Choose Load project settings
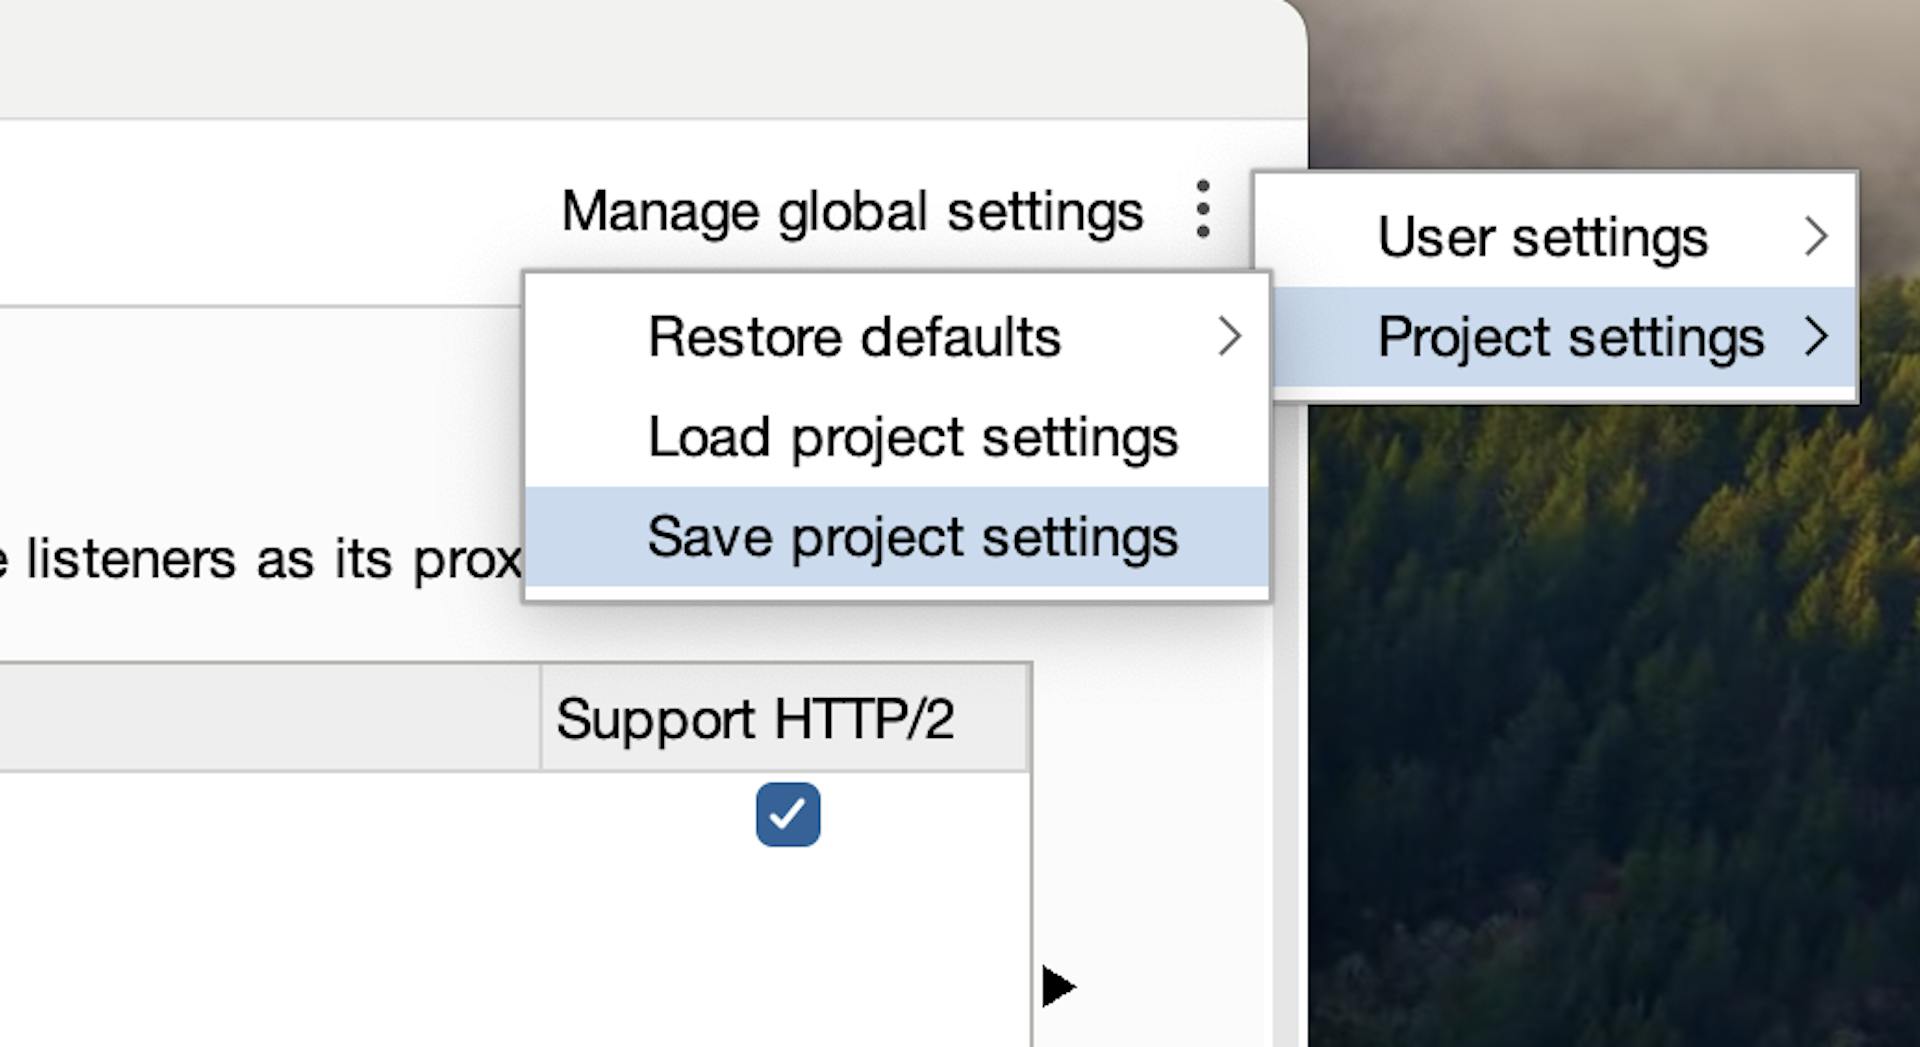 [x=912, y=437]
